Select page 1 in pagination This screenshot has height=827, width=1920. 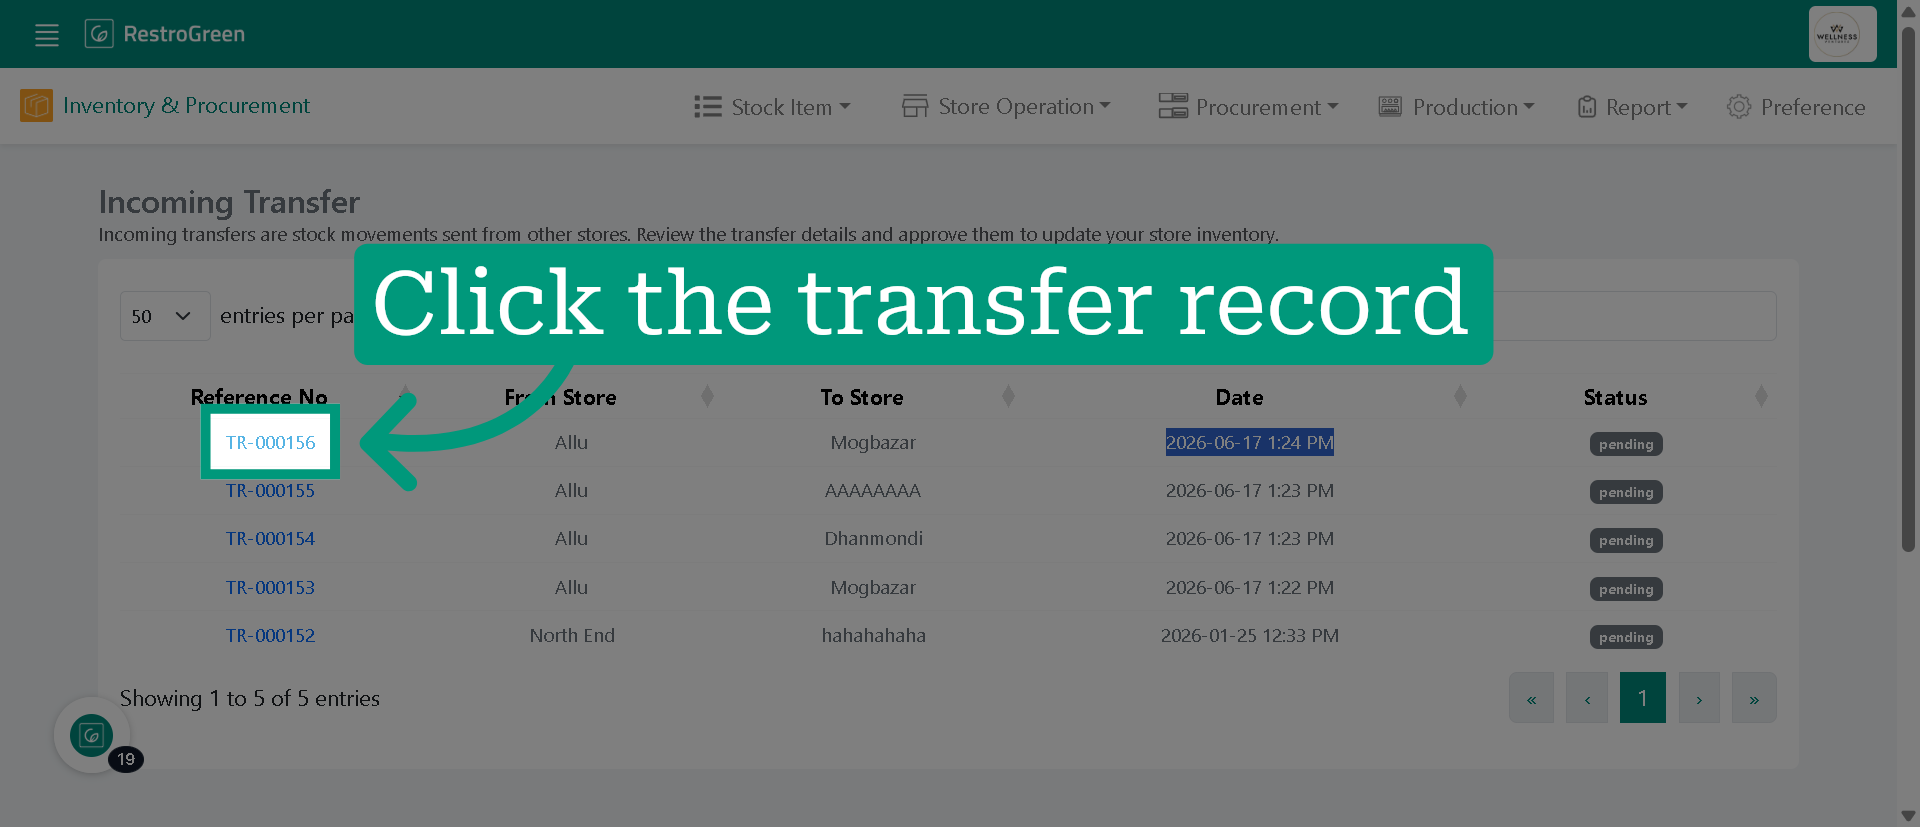pos(1642,698)
